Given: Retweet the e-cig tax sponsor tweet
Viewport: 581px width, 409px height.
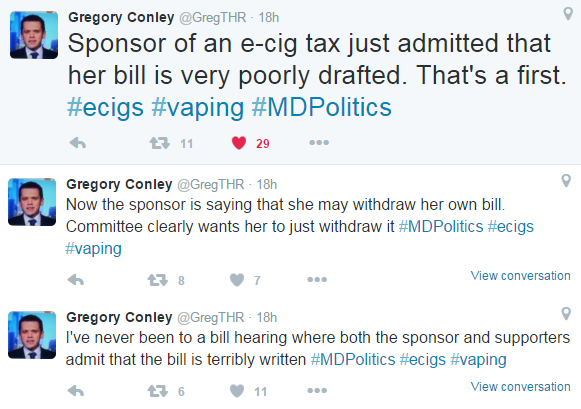Looking at the screenshot, I should pyautogui.click(x=160, y=143).
